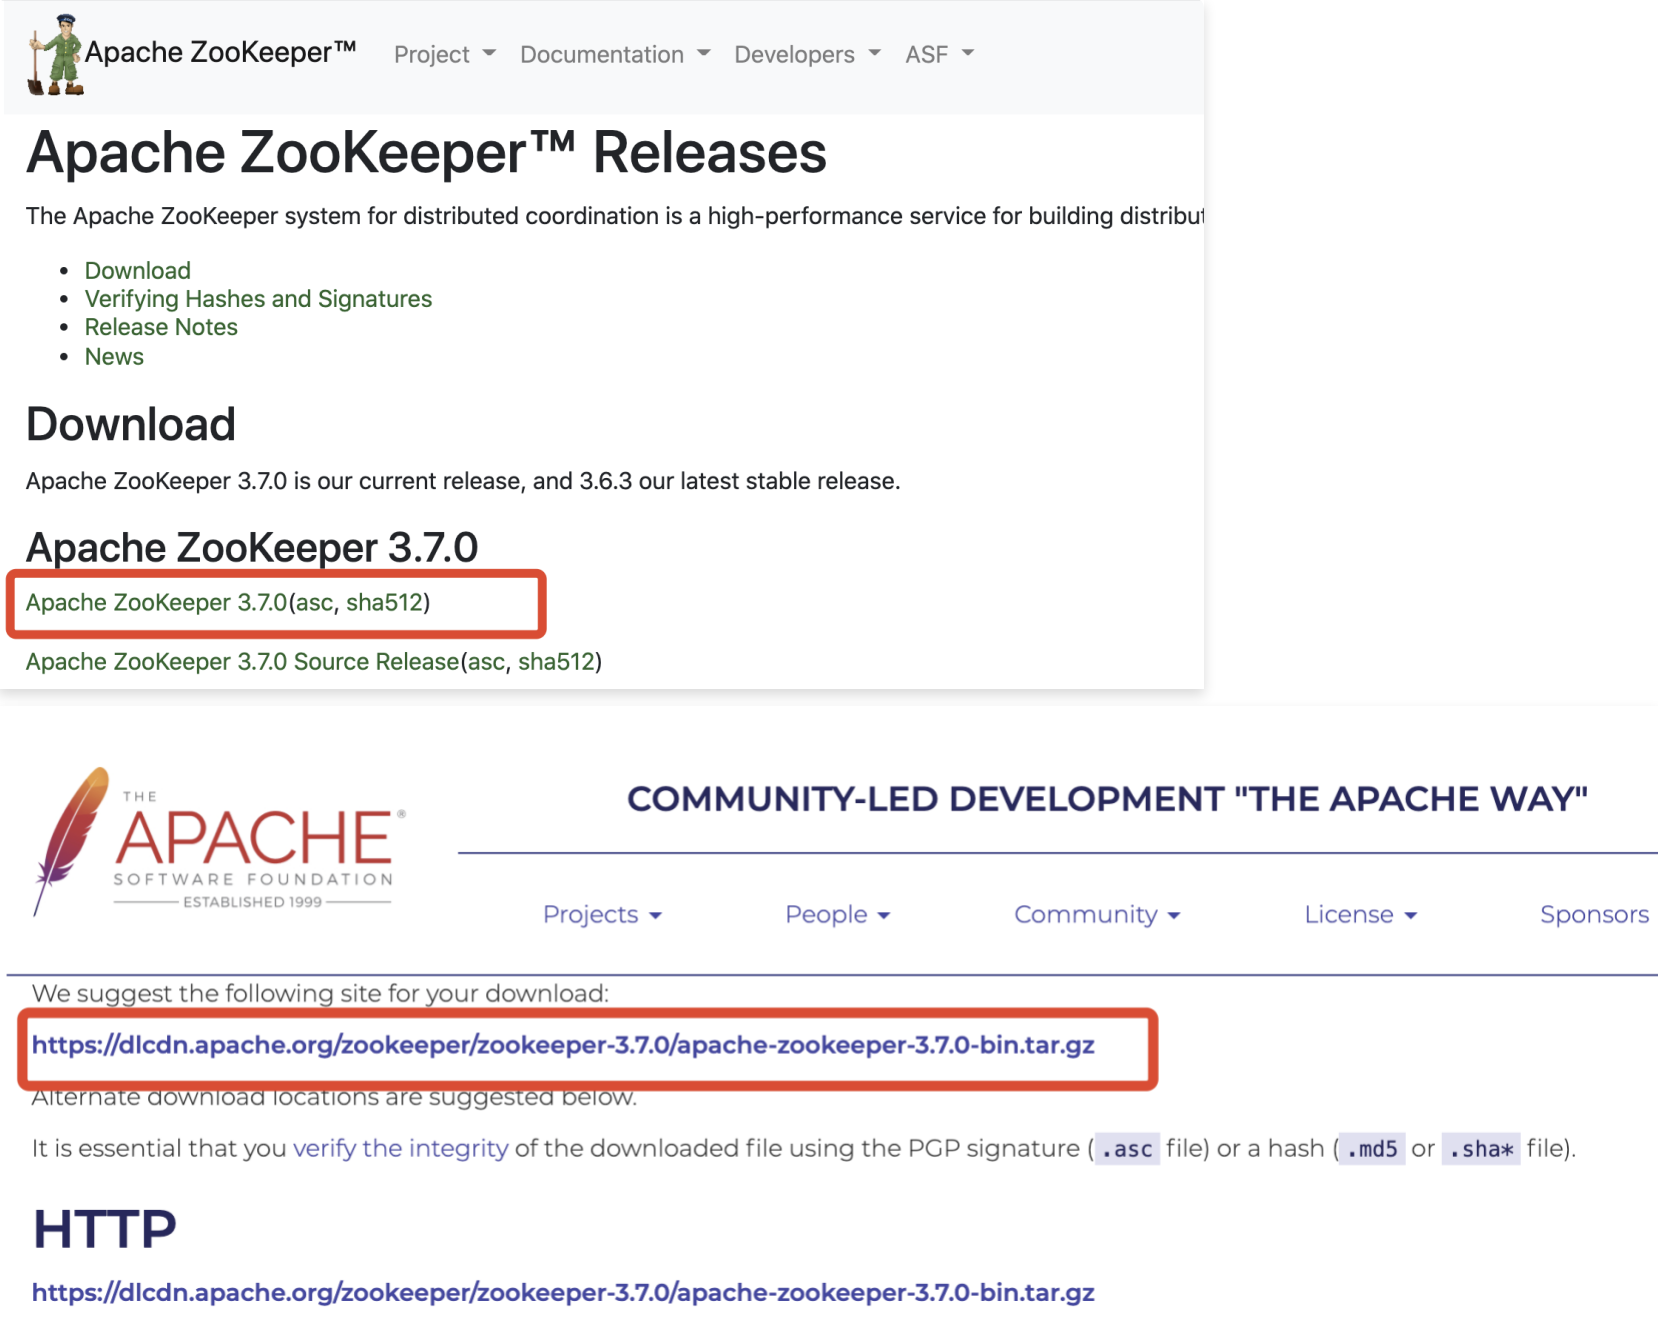1658x1324 pixels.
Task: Go to the Release Notes link
Action: pos(161,327)
